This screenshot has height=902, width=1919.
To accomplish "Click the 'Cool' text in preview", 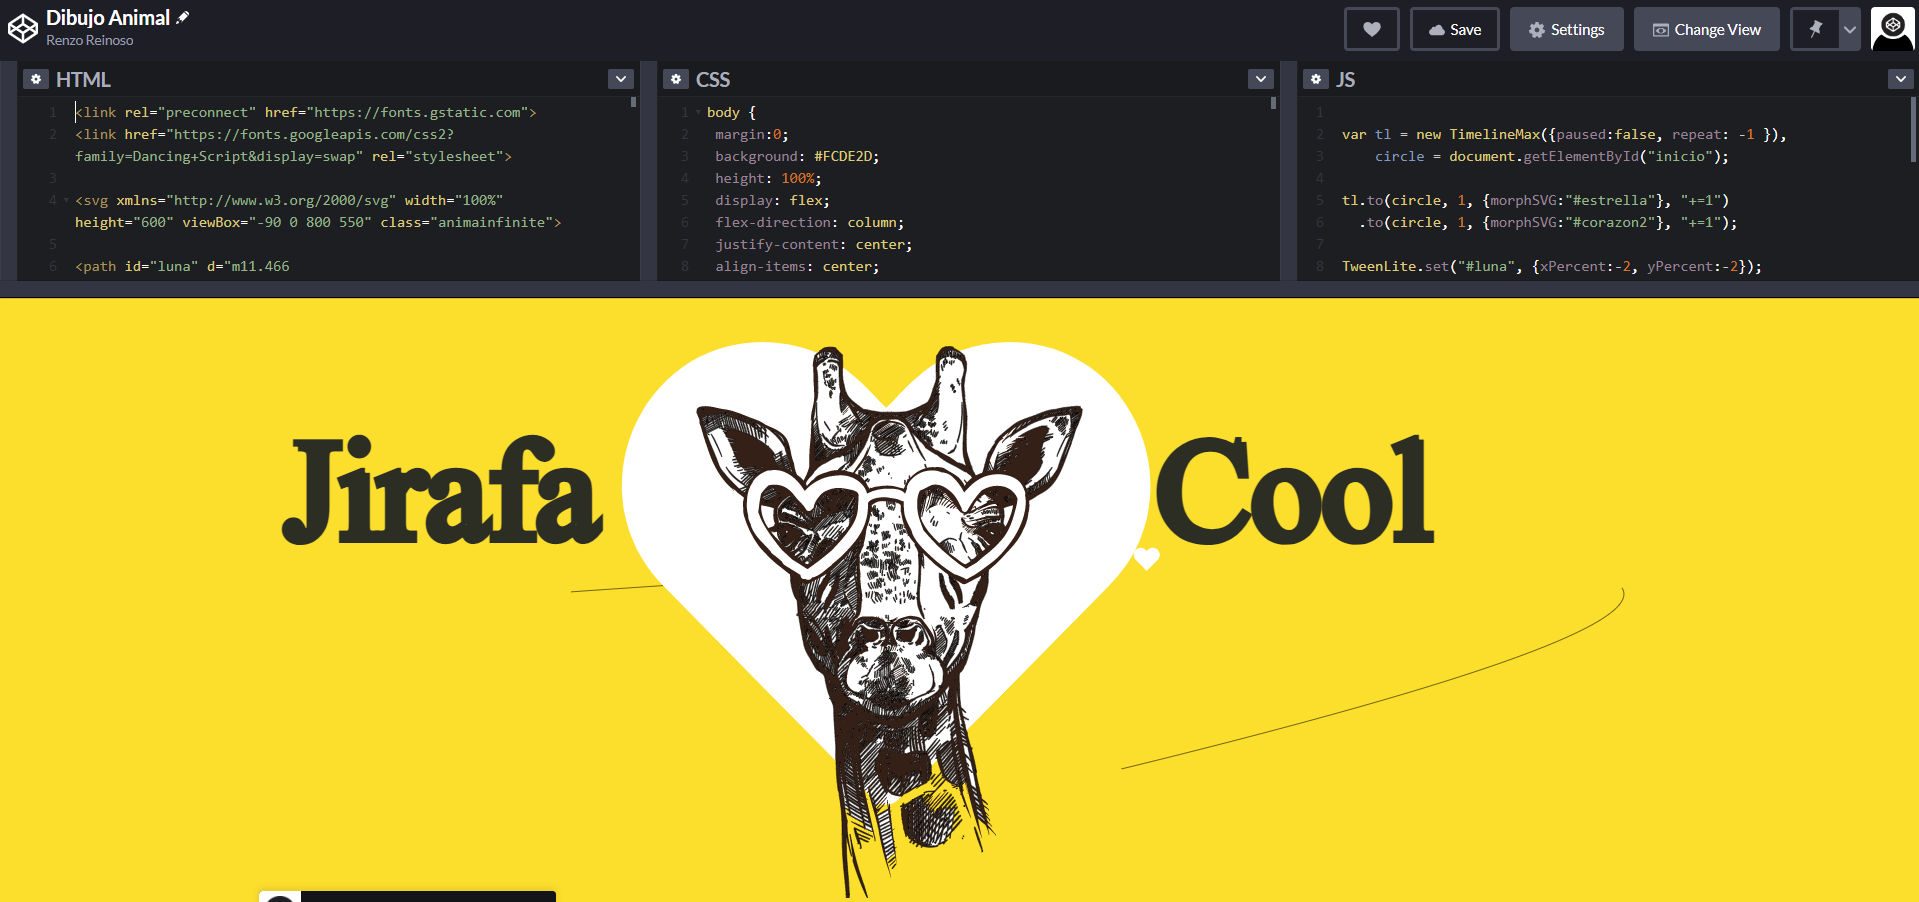I will click(x=1295, y=491).
